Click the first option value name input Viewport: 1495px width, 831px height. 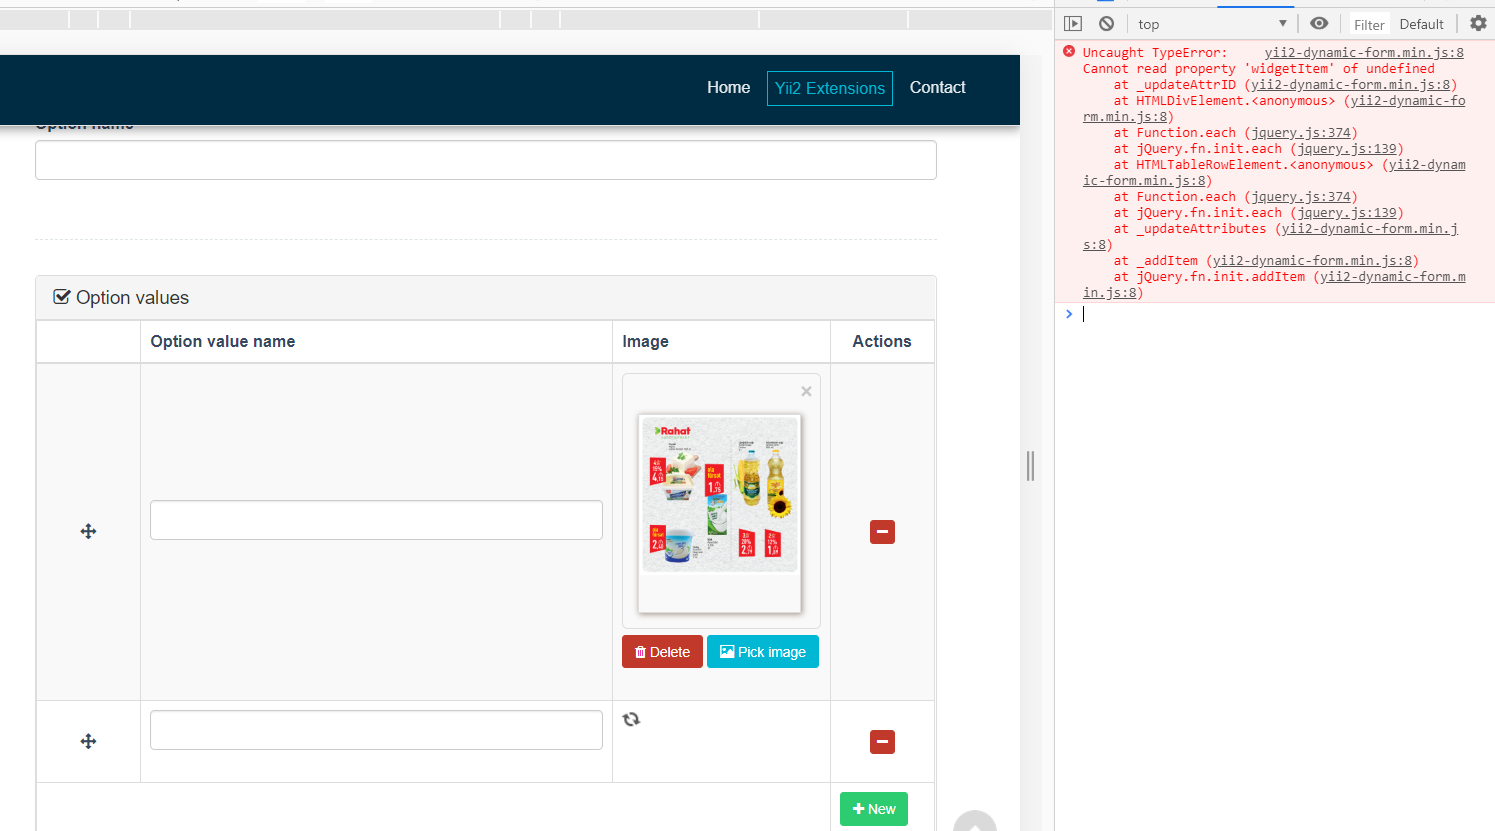(x=376, y=520)
